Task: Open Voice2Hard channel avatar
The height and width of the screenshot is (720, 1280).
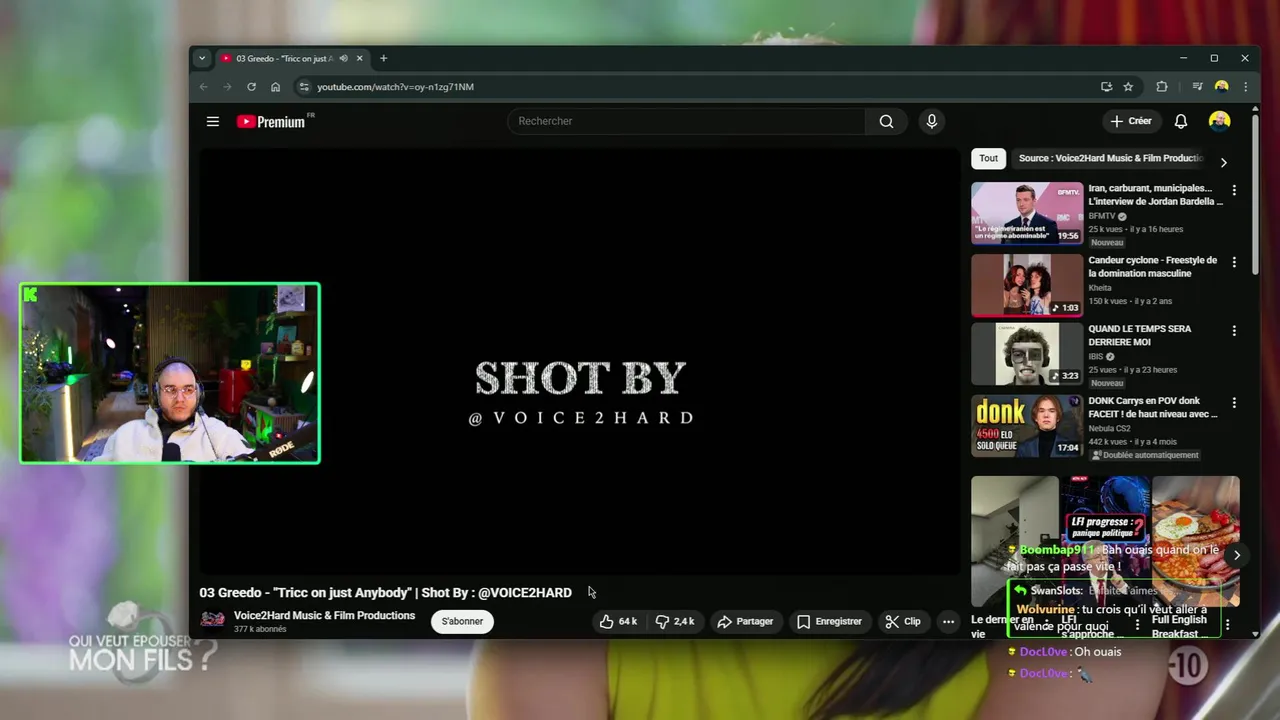Action: pos(212,620)
